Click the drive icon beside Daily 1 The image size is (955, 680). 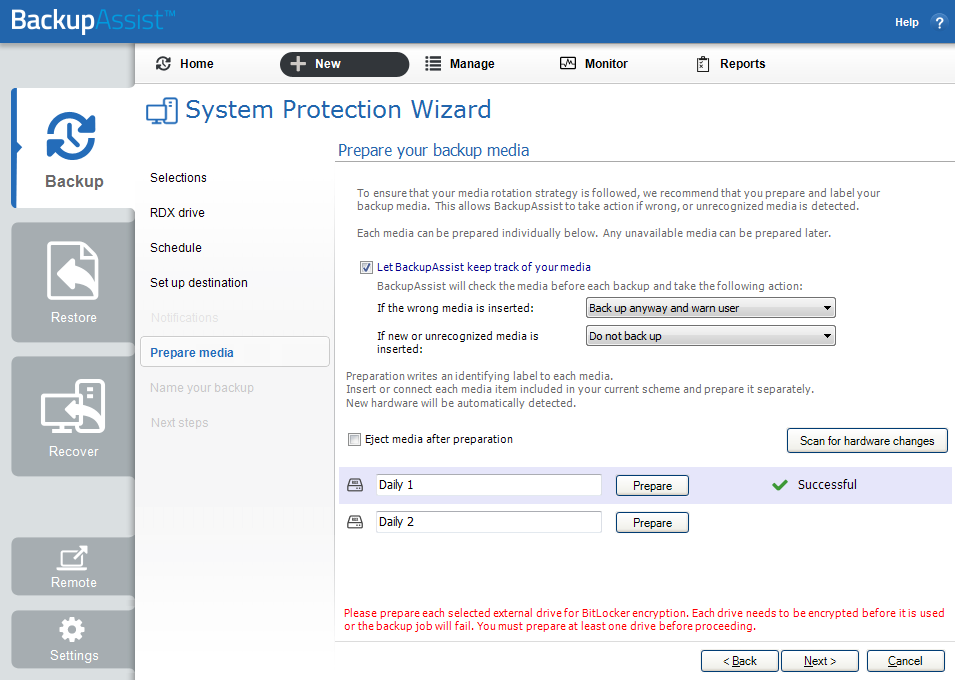[x=355, y=485]
